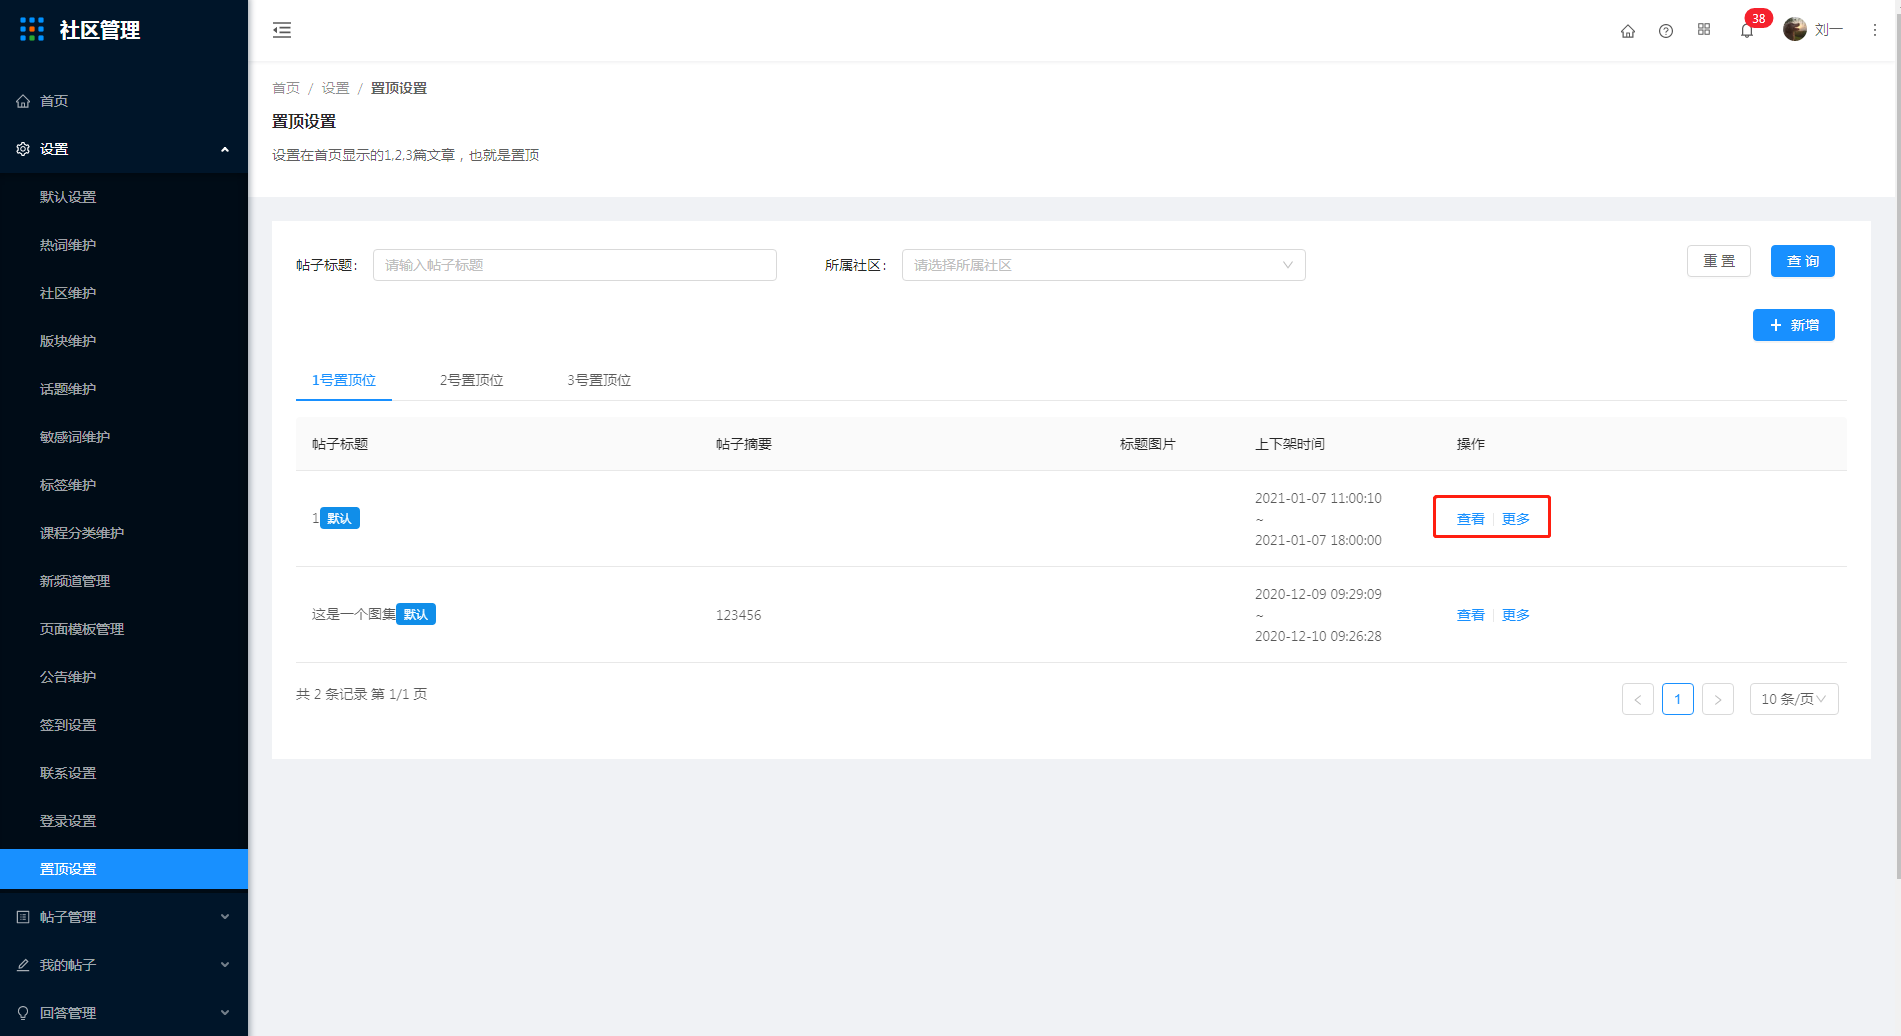The image size is (1901, 1036).
Task: Click the 首页 house icon in sidebar
Action: (23, 101)
